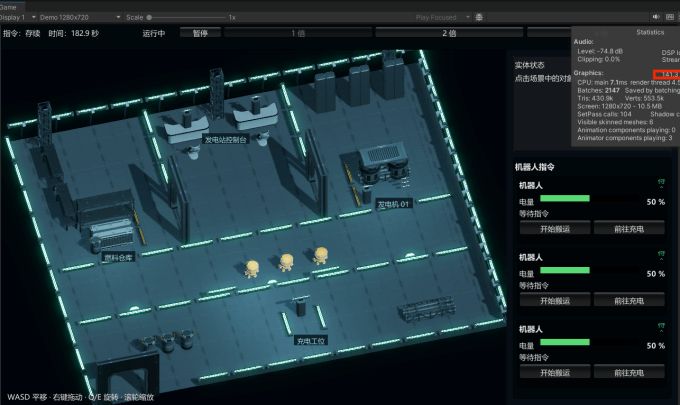Mute audio with the speaker icon
Screen dimensions: 680x405
coord(656,17)
